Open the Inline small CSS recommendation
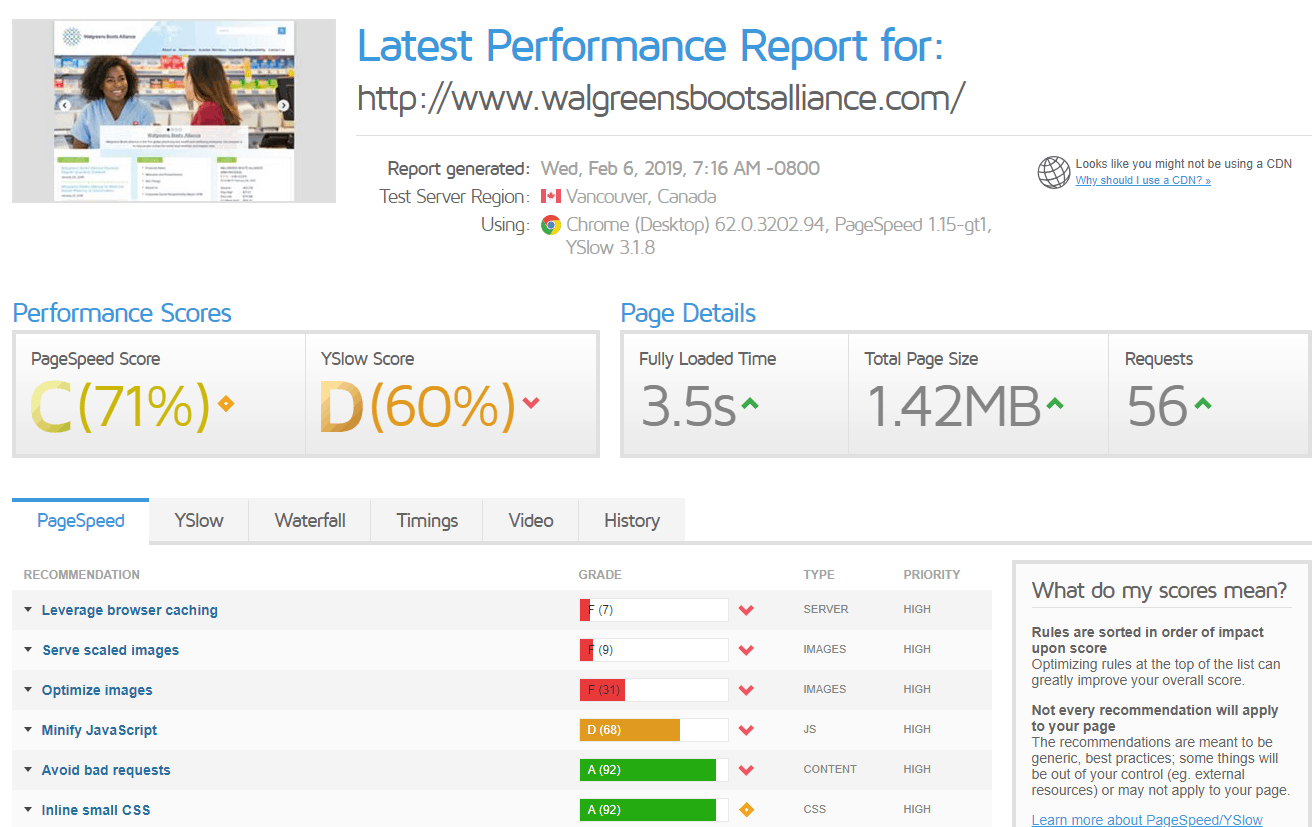The height and width of the screenshot is (827, 1312). tap(96, 810)
